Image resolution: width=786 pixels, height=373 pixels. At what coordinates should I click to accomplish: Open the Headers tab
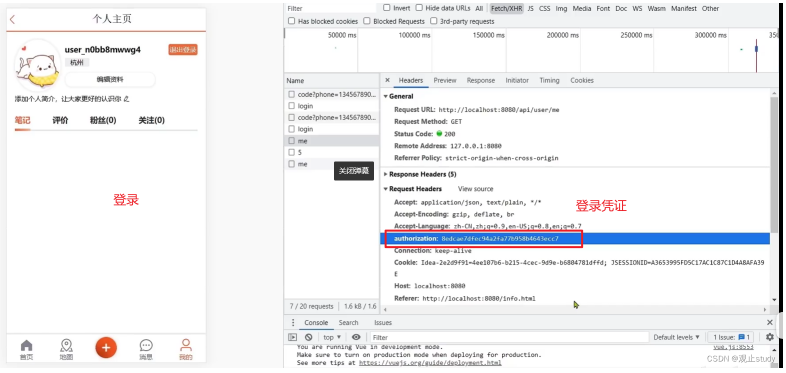[x=411, y=80]
